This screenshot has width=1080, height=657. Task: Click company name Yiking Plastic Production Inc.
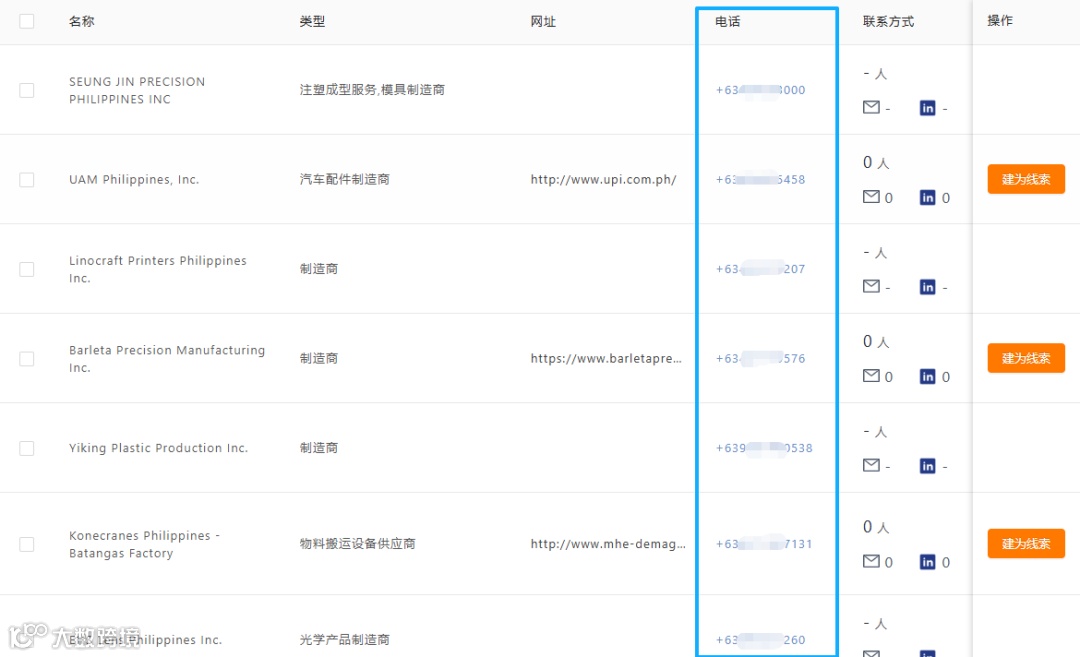coord(158,448)
